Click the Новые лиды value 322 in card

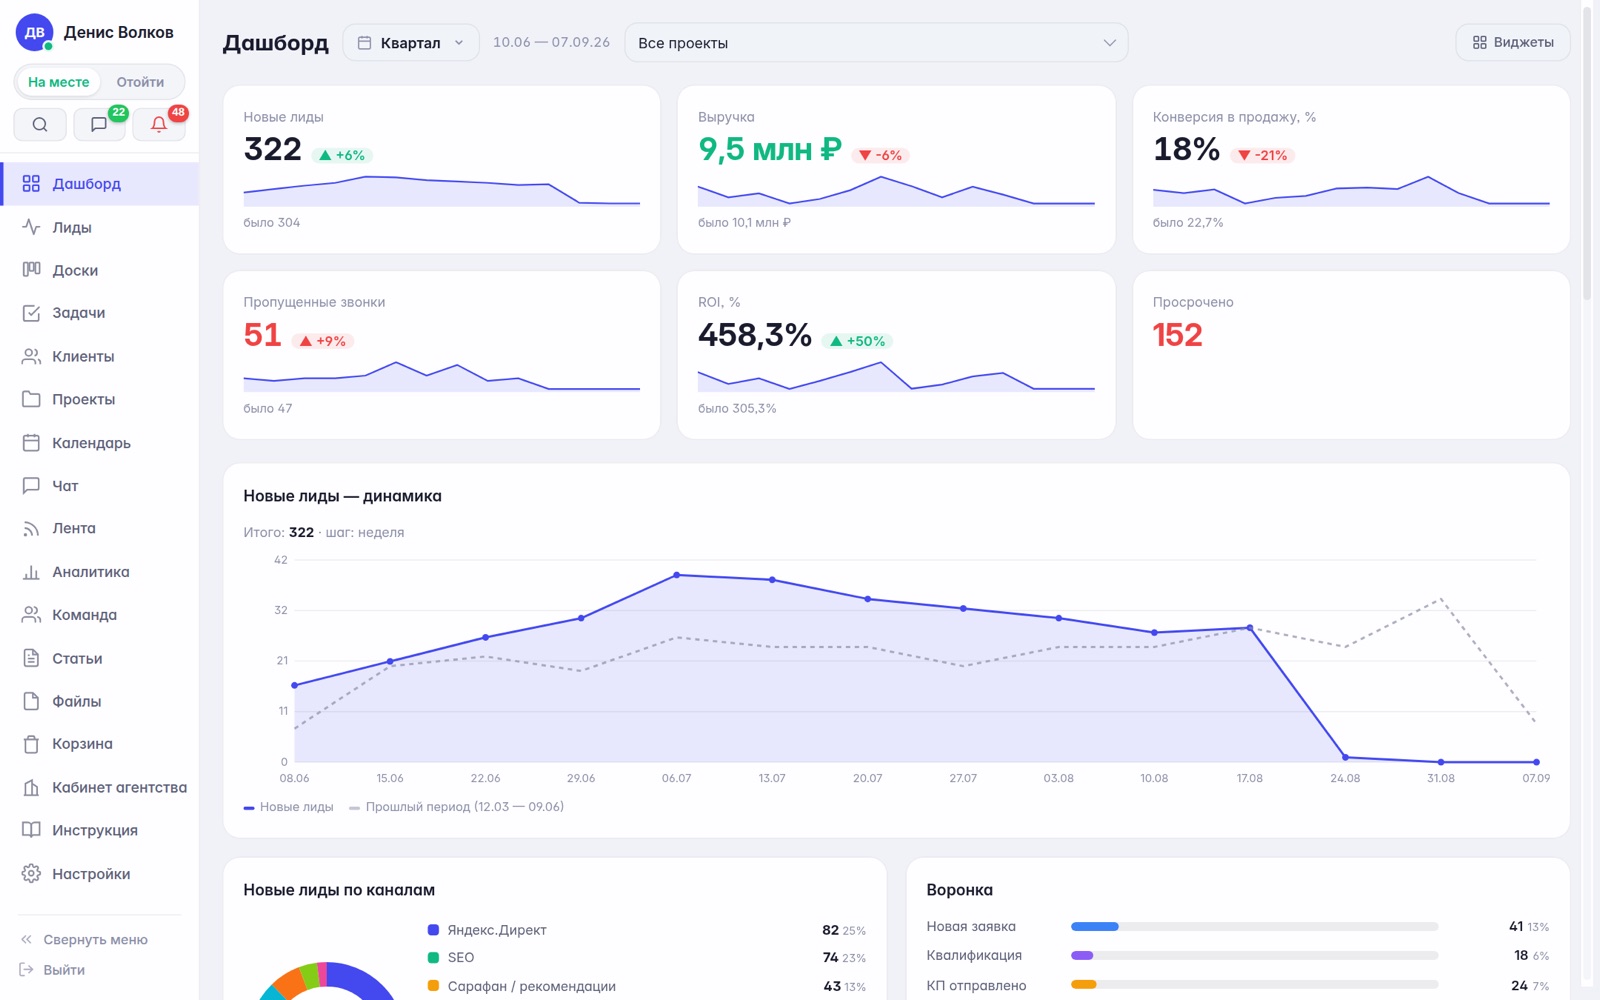point(272,149)
